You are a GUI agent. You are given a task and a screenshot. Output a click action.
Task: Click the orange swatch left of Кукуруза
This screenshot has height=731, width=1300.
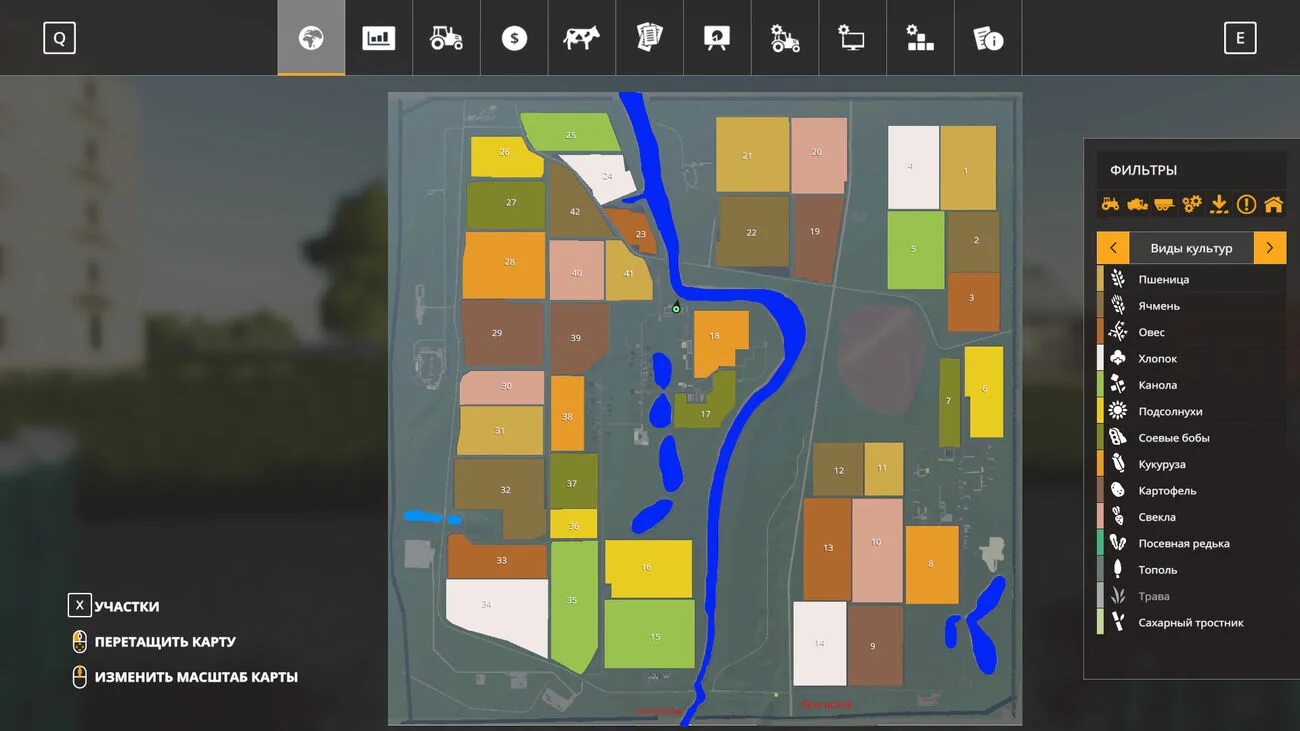click(1100, 464)
